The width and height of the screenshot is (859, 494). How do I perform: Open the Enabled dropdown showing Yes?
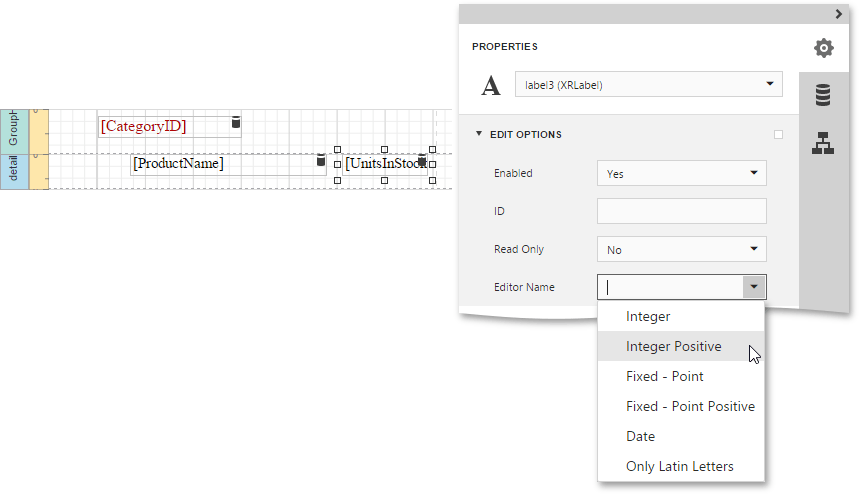(x=682, y=173)
